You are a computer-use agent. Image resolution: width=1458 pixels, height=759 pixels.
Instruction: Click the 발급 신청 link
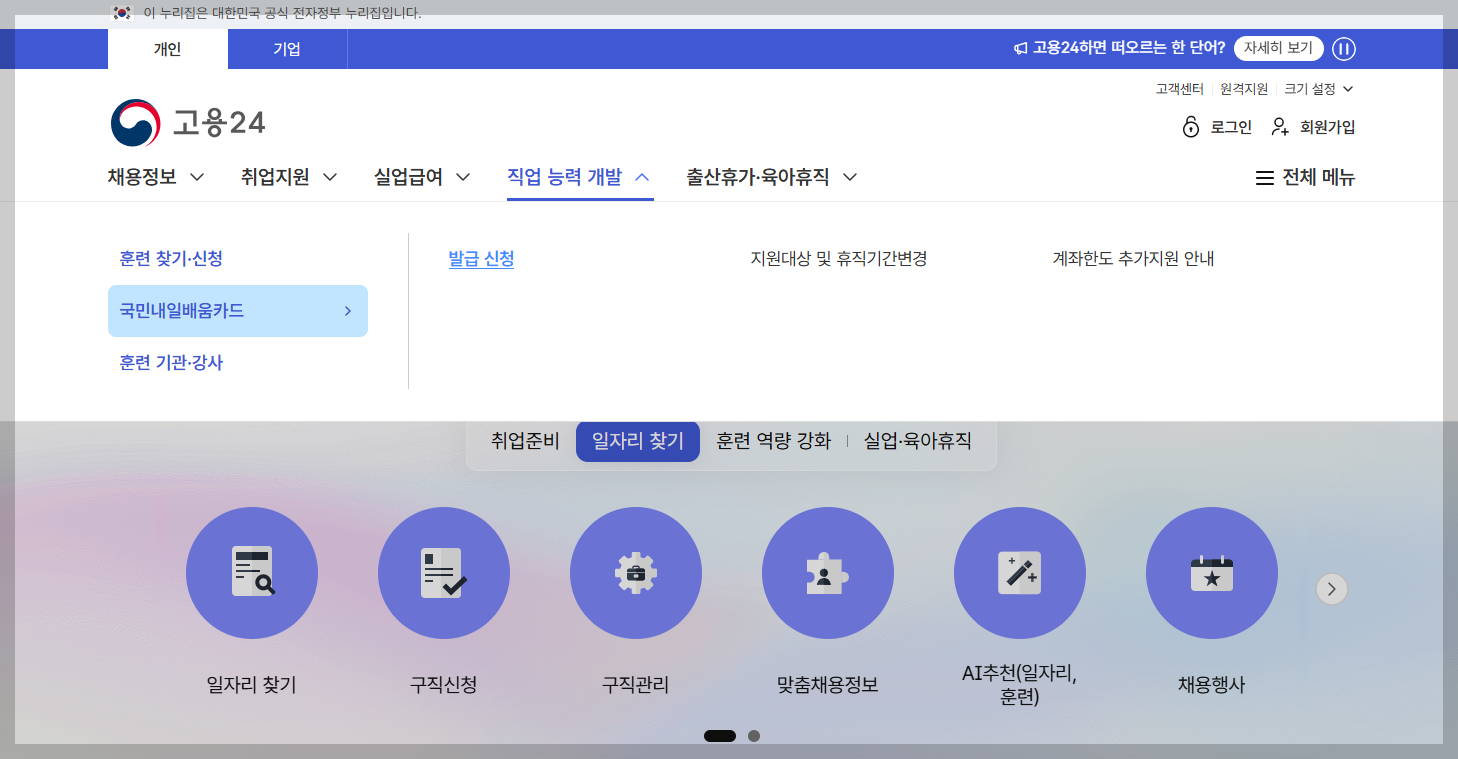click(x=481, y=259)
